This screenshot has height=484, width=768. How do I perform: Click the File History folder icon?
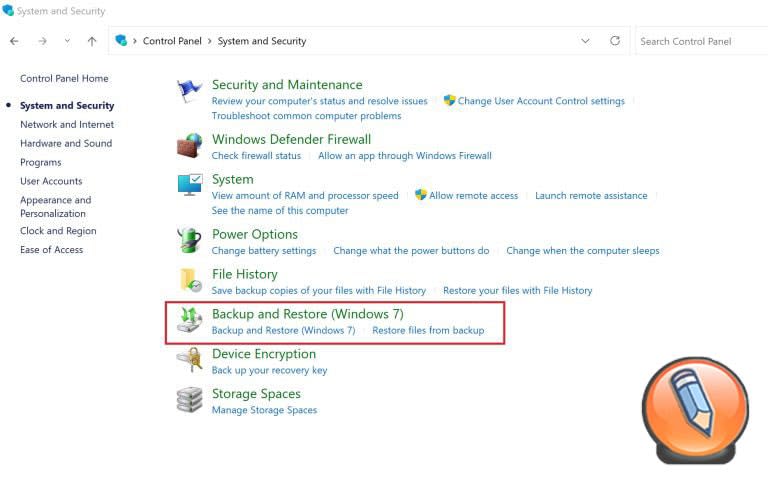click(x=191, y=280)
